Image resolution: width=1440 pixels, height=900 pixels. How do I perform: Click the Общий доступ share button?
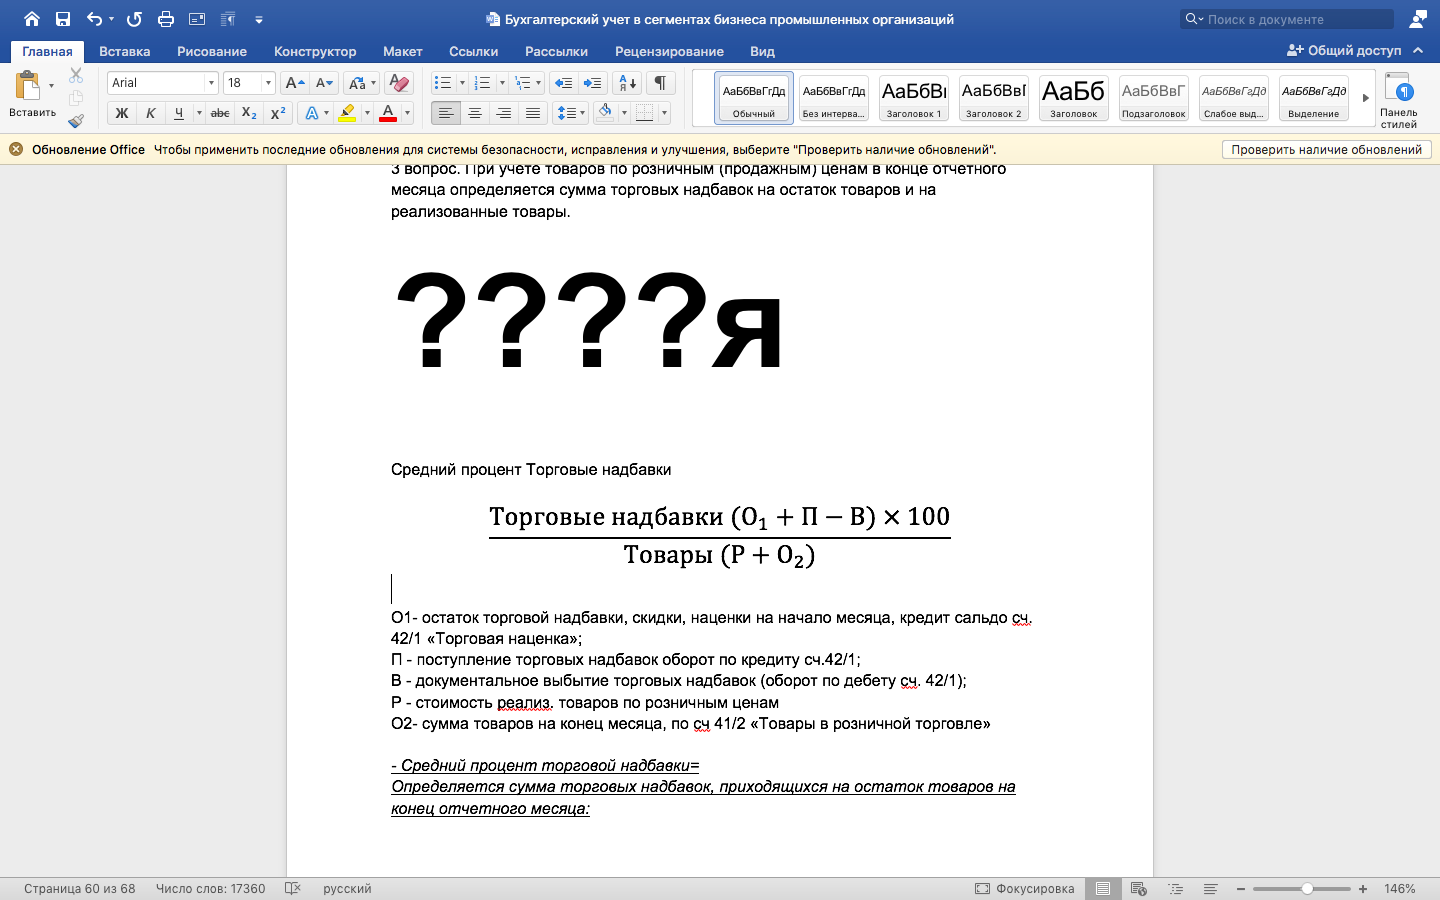1344,50
